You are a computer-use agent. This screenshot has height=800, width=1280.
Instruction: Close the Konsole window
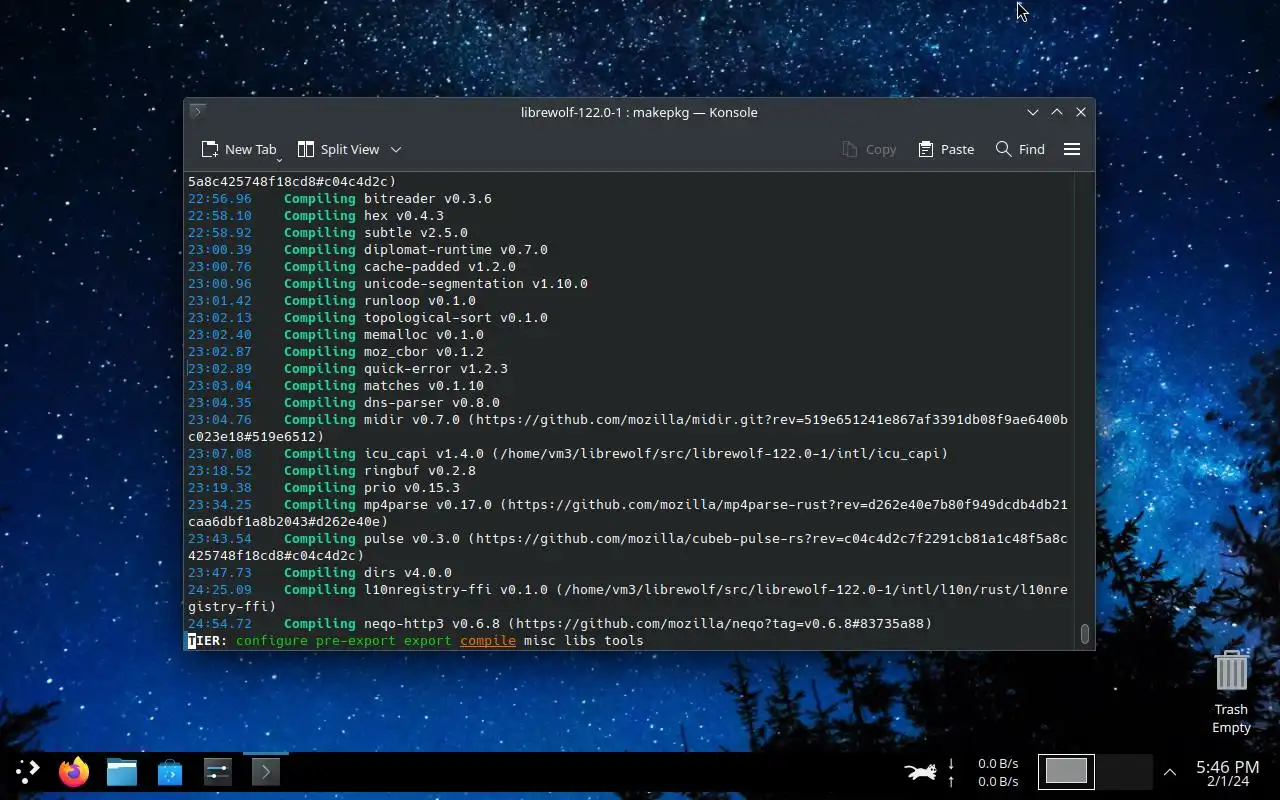click(x=1081, y=112)
